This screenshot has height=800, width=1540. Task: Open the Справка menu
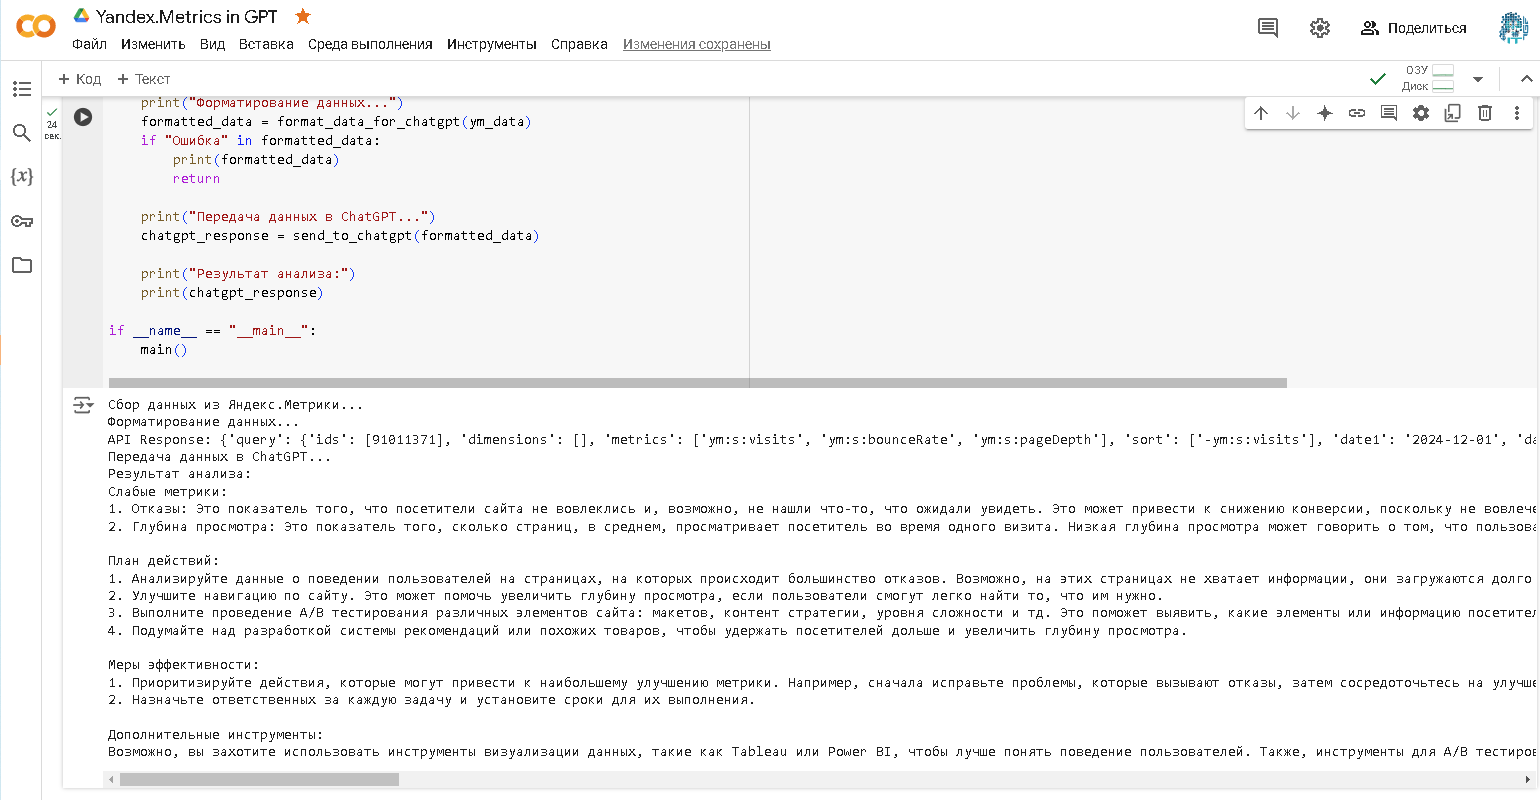coord(579,44)
